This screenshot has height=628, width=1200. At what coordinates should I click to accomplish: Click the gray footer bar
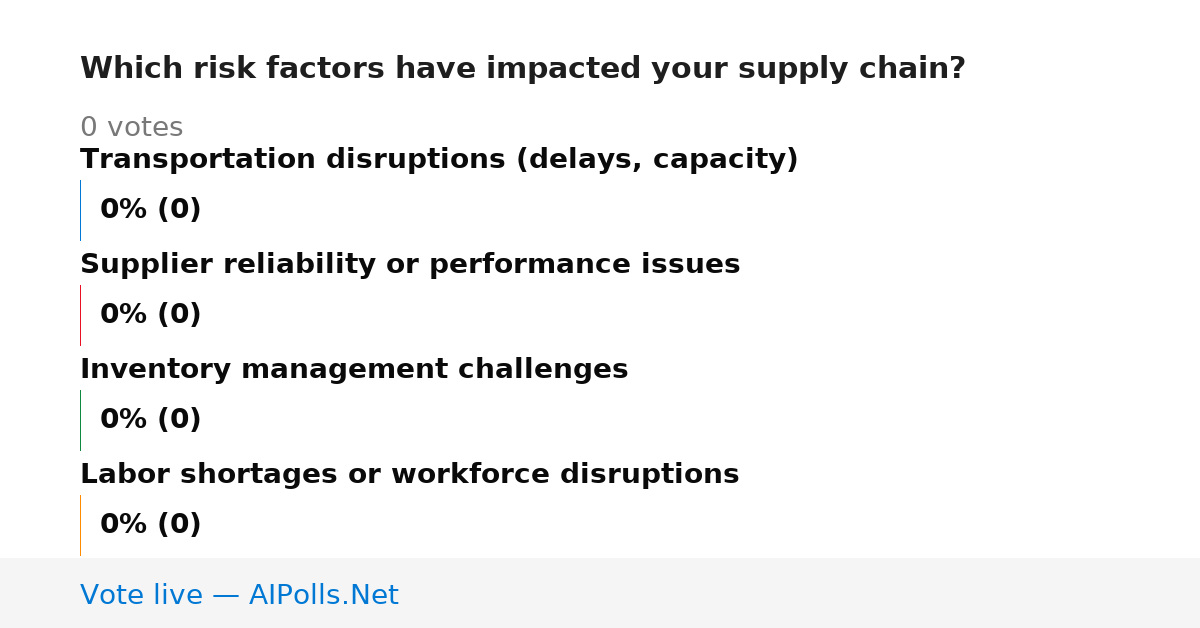(x=600, y=593)
